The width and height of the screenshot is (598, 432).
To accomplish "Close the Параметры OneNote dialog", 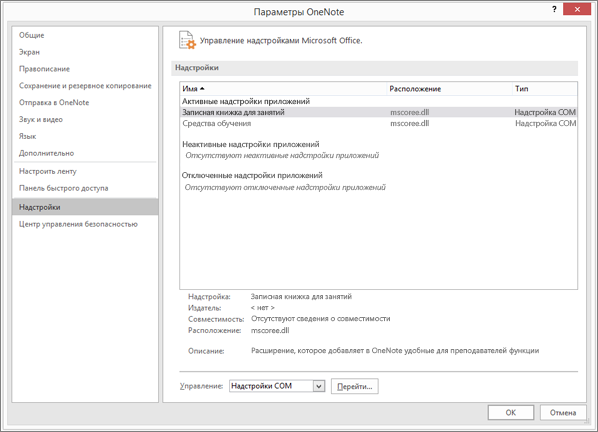I will (x=577, y=10).
